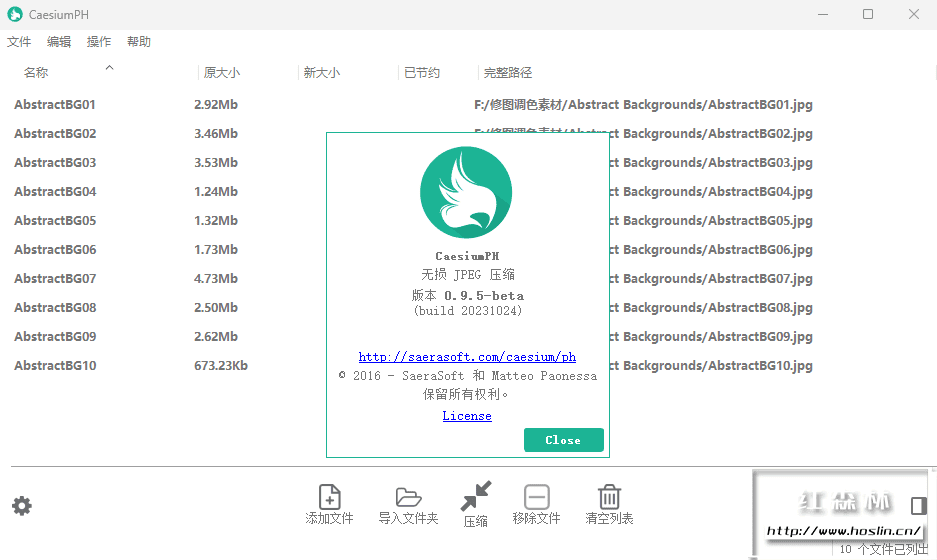Sort by 新大小 column header

[321, 73]
